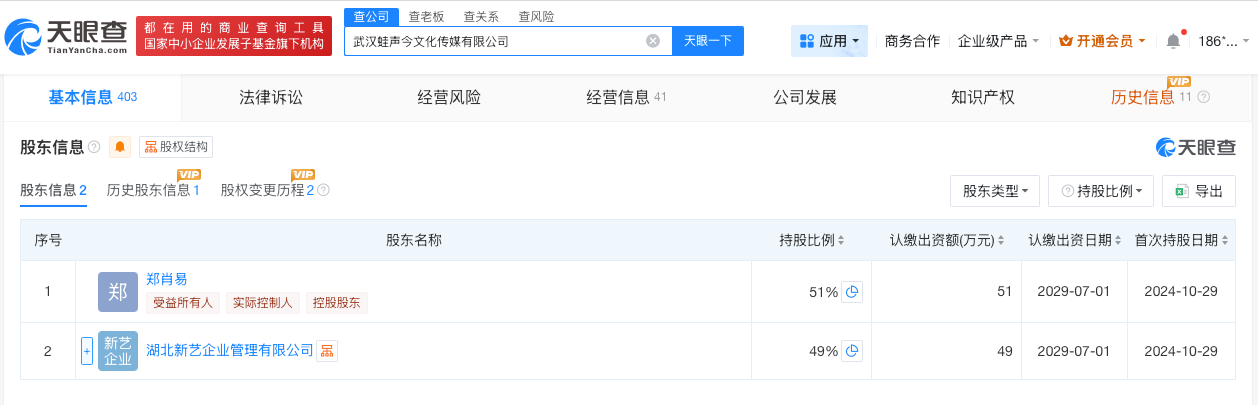Switch to the 经营信息 tab
Screen dimensions: 1258x405
click(626, 97)
